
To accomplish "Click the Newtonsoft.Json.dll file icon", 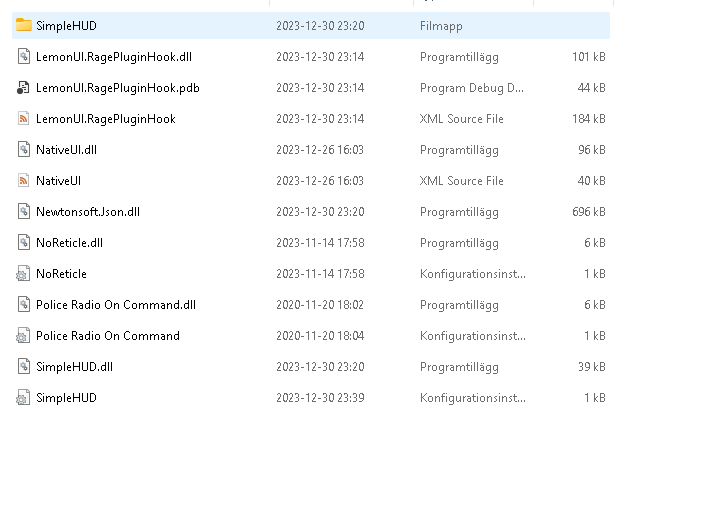I will (24, 212).
